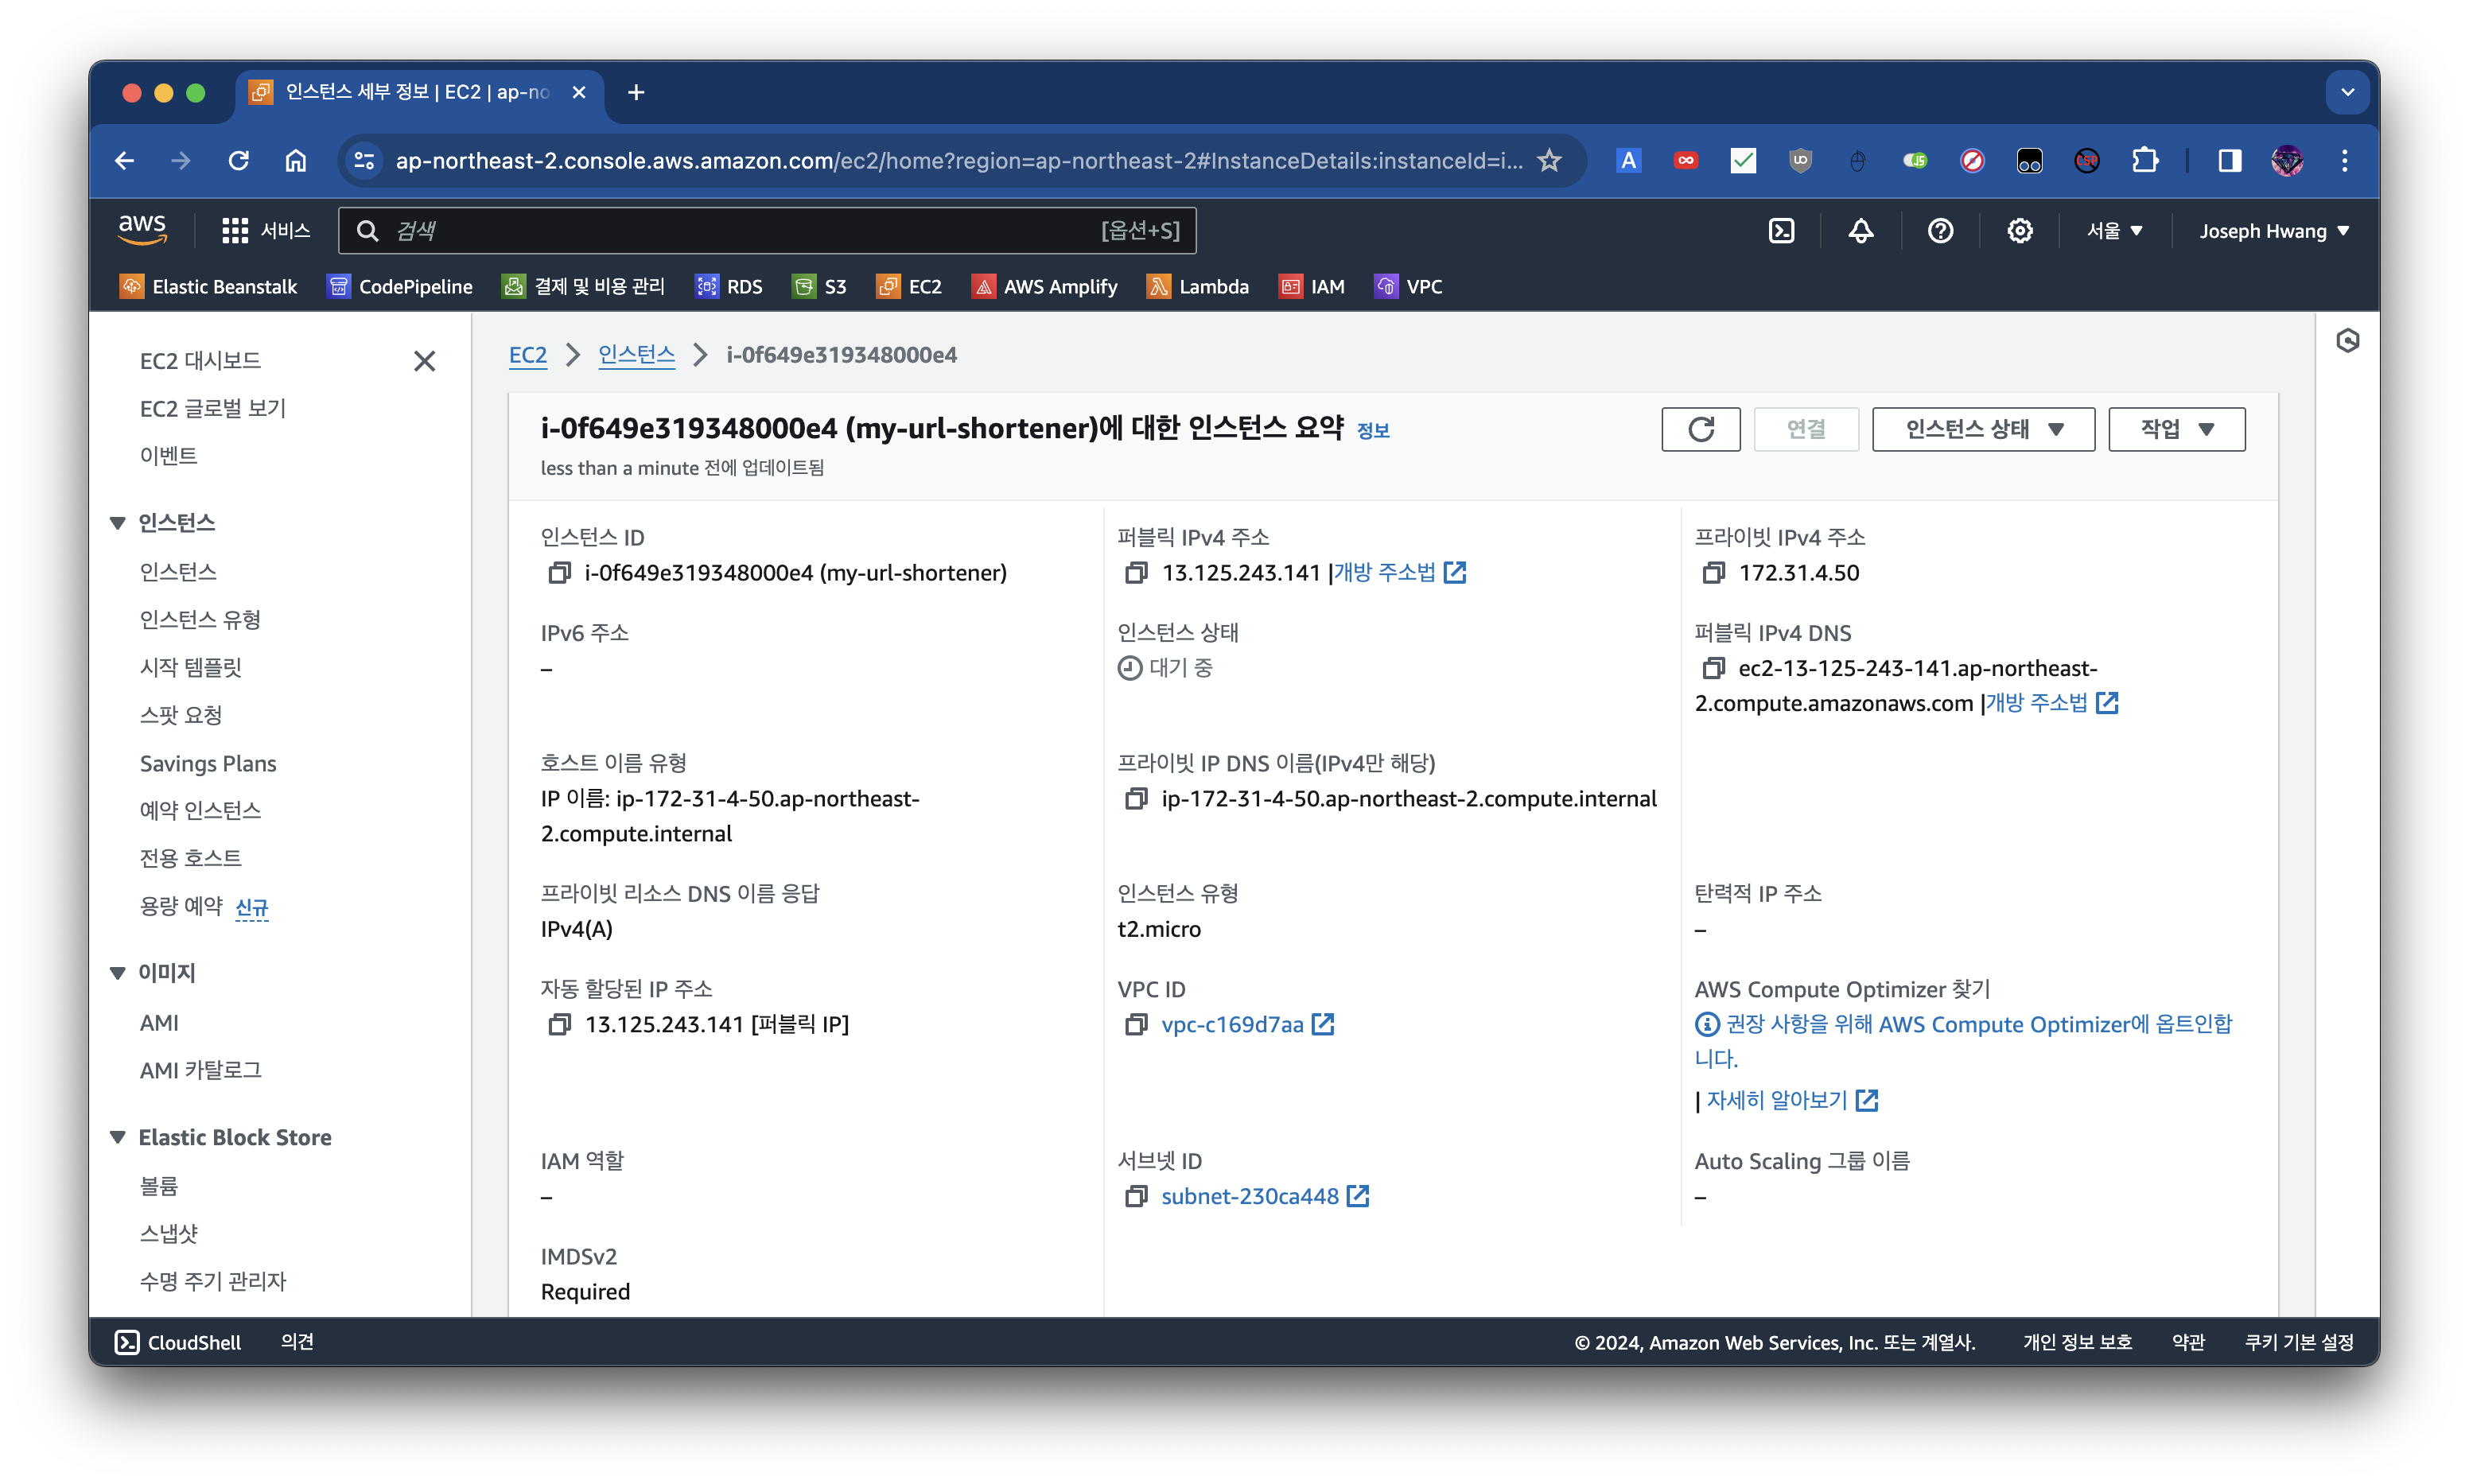Open 인스턴스 유형 in the sidebar
This screenshot has width=2469, height=1484.
click(x=200, y=620)
